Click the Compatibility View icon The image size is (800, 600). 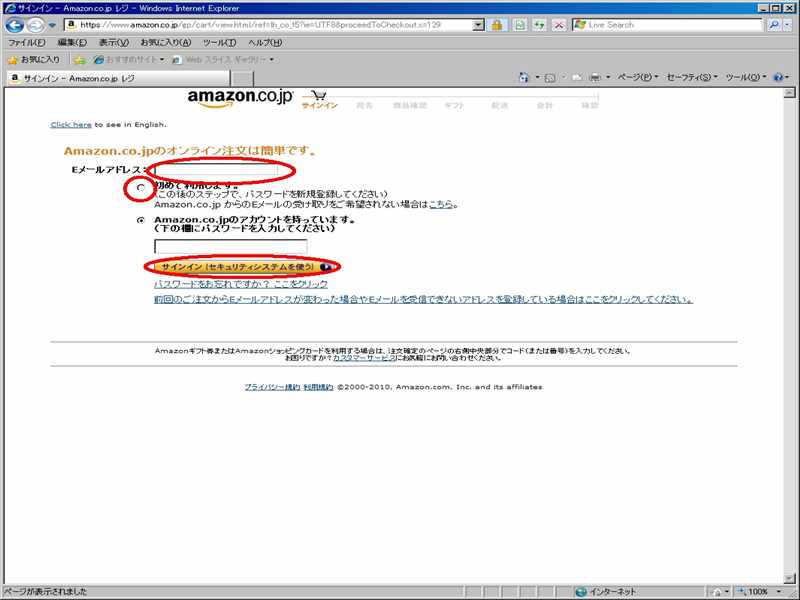[519, 25]
